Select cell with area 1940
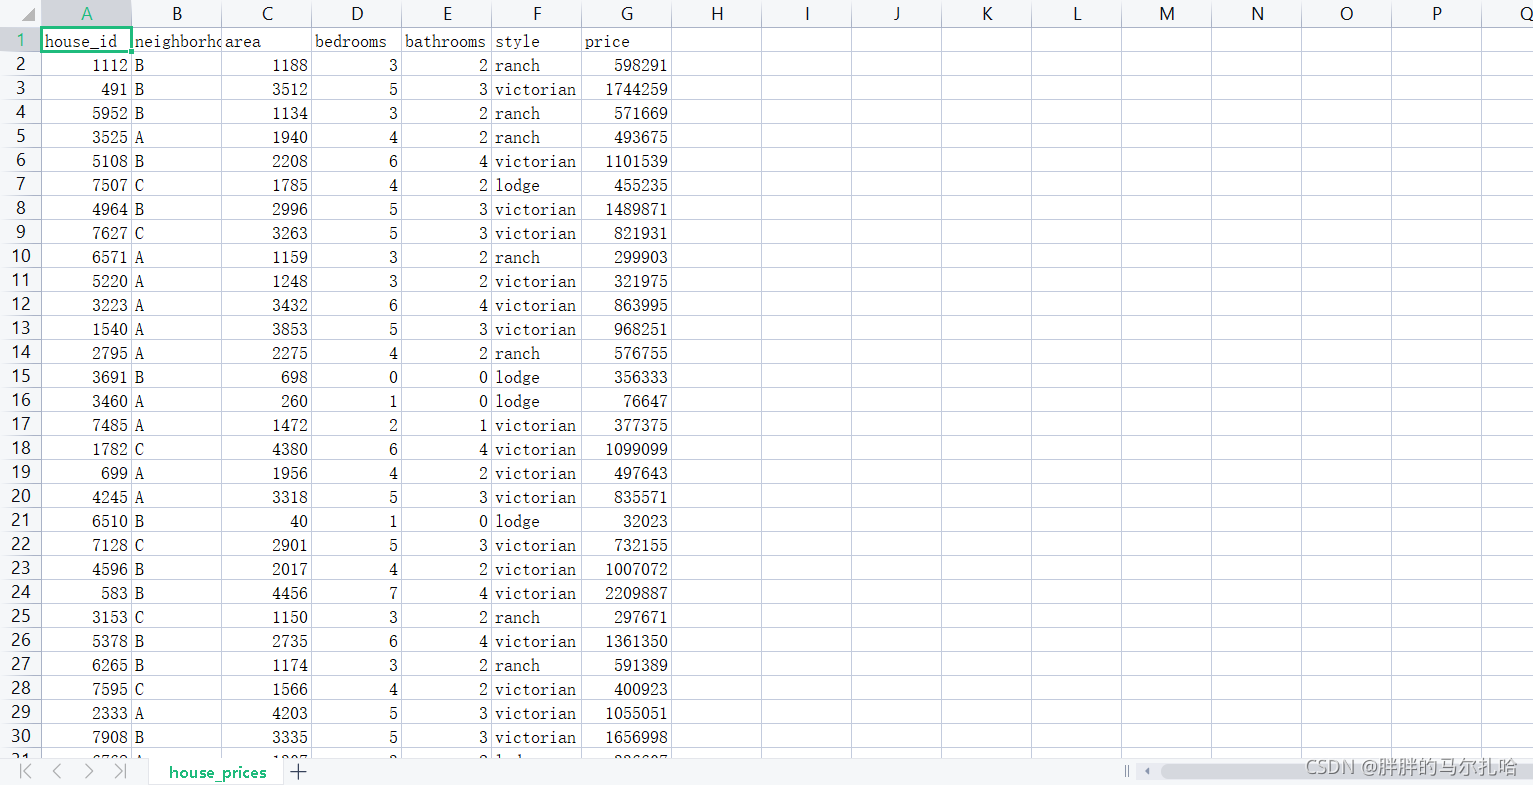This screenshot has width=1533, height=785. tap(267, 137)
